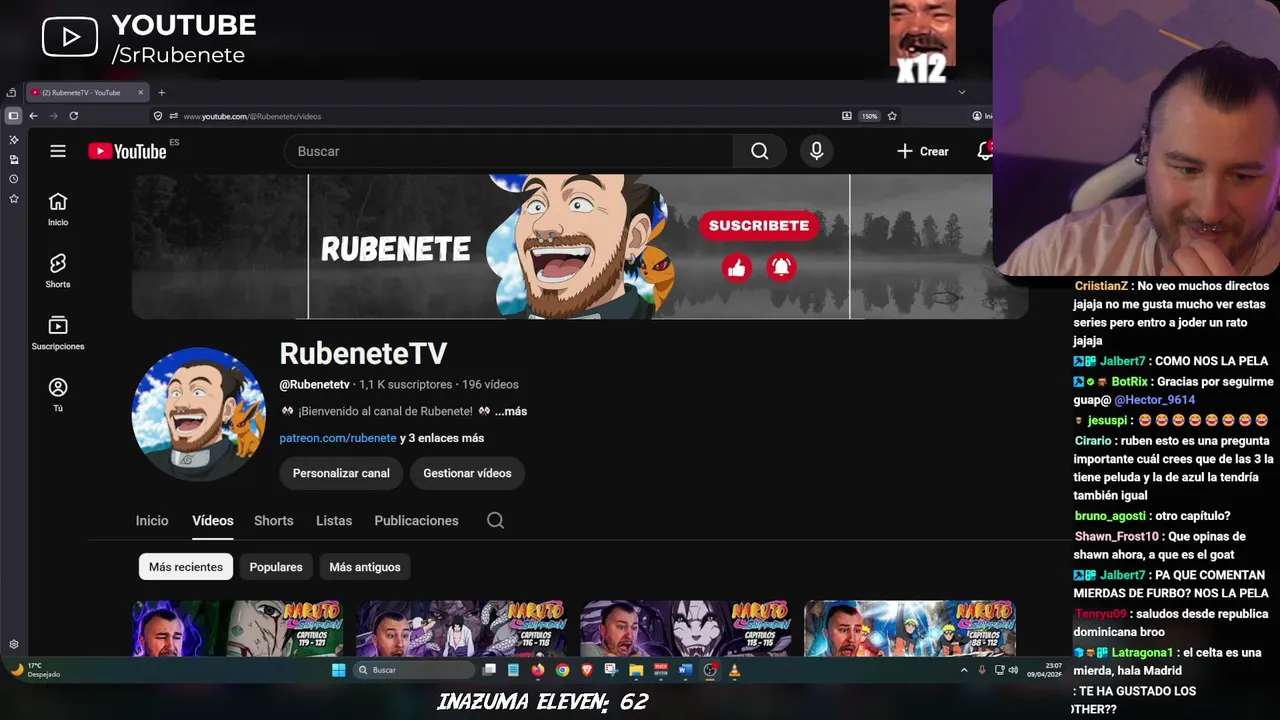The height and width of the screenshot is (720, 1280).
Task: Expand the channel description with ...más
Action: (x=511, y=411)
